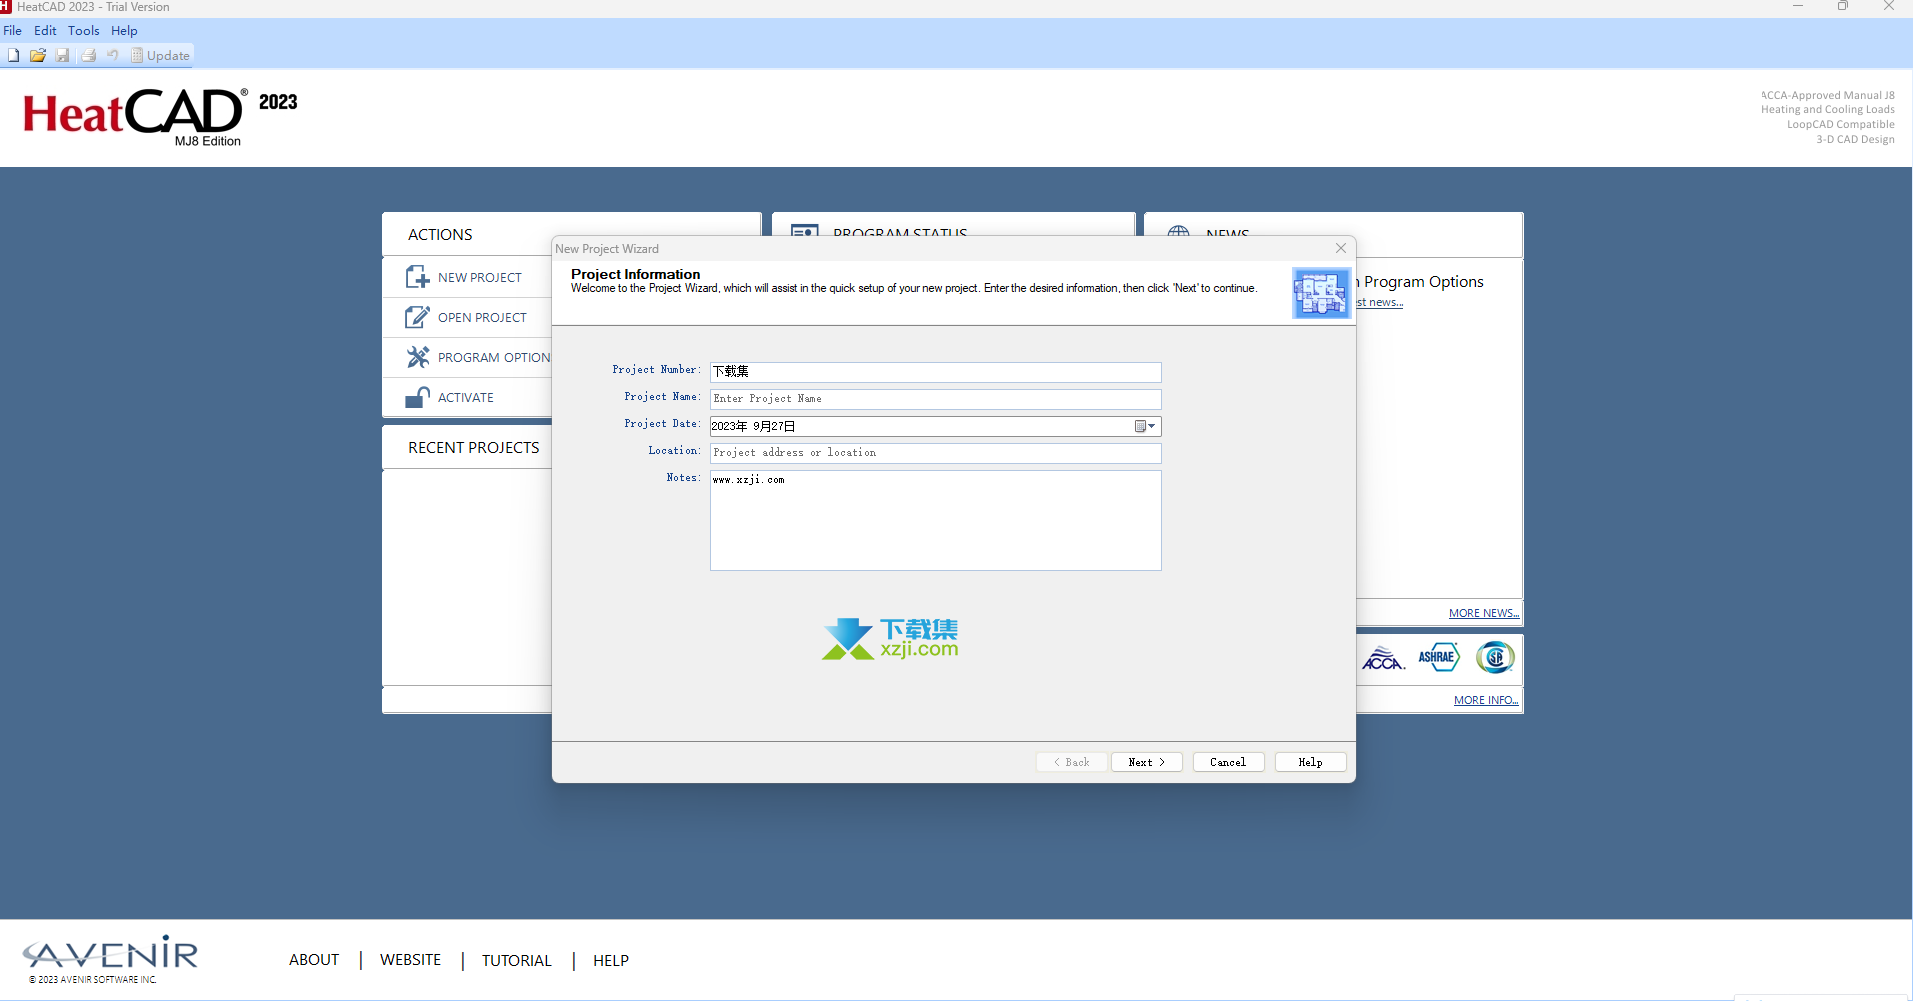The width and height of the screenshot is (1913, 1001).
Task: Click the OPEN PROJECT action
Action: click(482, 317)
